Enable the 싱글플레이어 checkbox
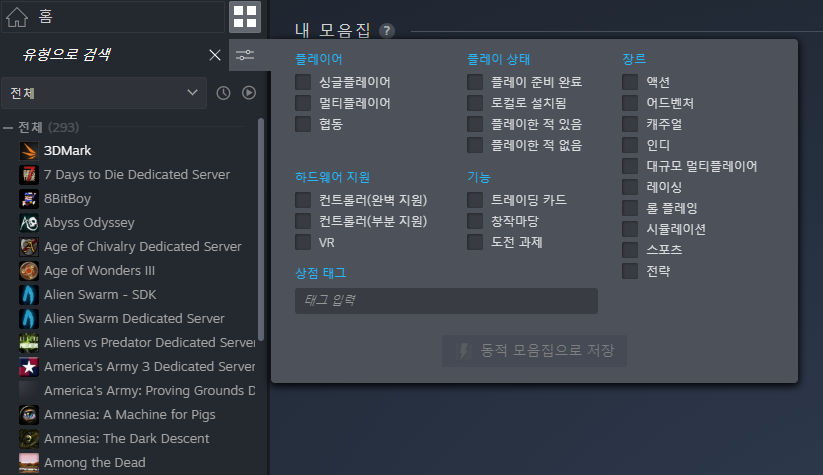Viewport: 823px width, 475px height. pyautogui.click(x=303, y=82)
